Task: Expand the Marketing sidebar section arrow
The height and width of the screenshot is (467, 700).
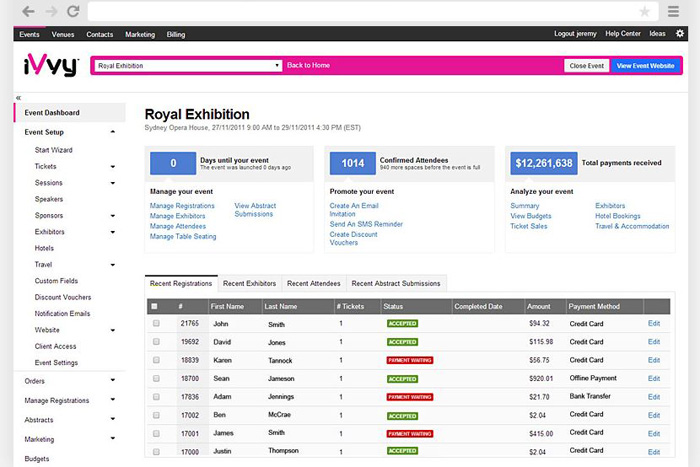Action: point(113,438)
